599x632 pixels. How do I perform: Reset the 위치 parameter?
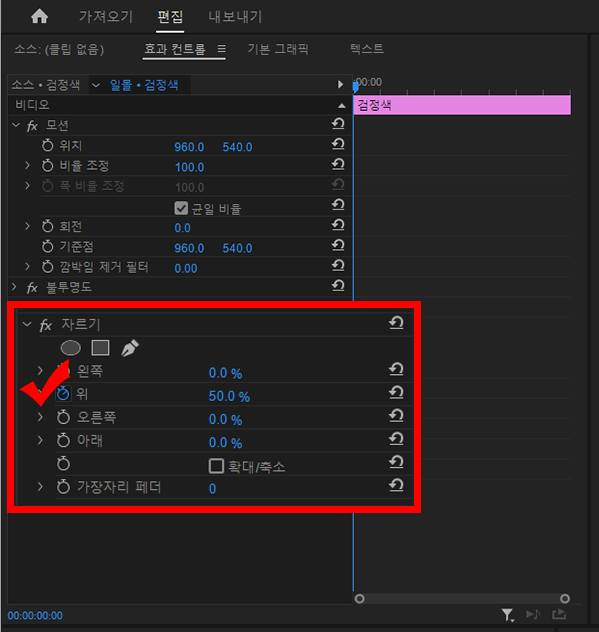(x=338, y=144)
